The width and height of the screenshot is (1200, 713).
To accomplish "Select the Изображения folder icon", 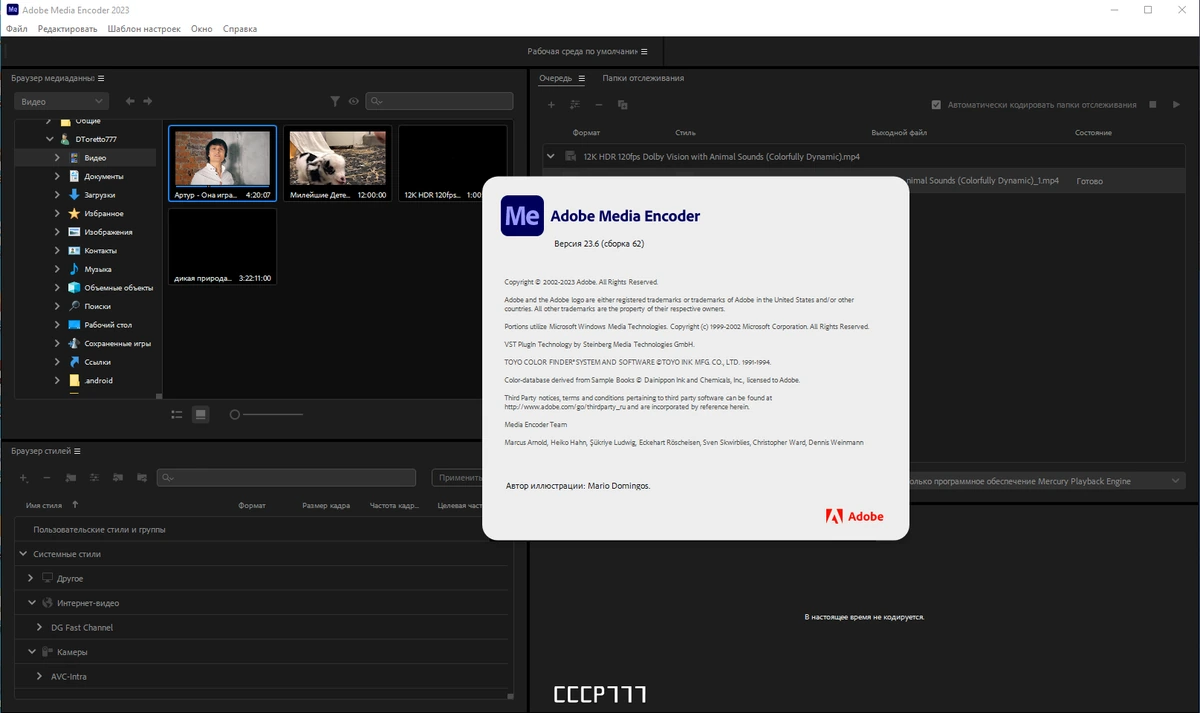I will coord(74,232).
